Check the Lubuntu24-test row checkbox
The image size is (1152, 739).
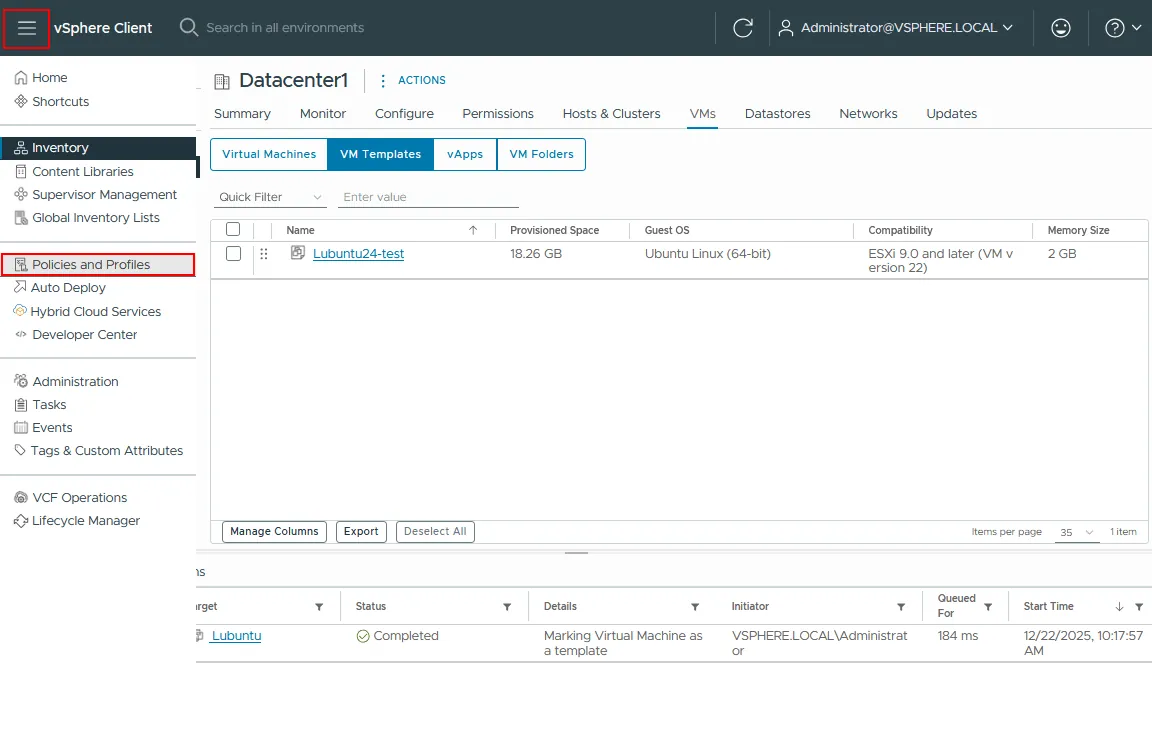pos(233,253)
